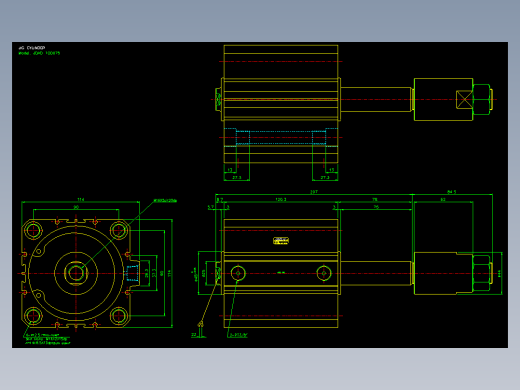Click the yellow nameplate label on cylinder body
The height and width of the screenshot is (390, 520).
pos(281,240)
